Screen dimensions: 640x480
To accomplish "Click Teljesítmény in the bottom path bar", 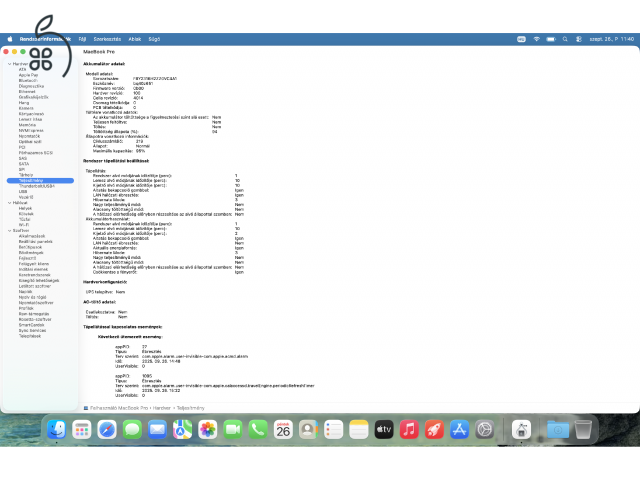I will (x=191, y=408).
